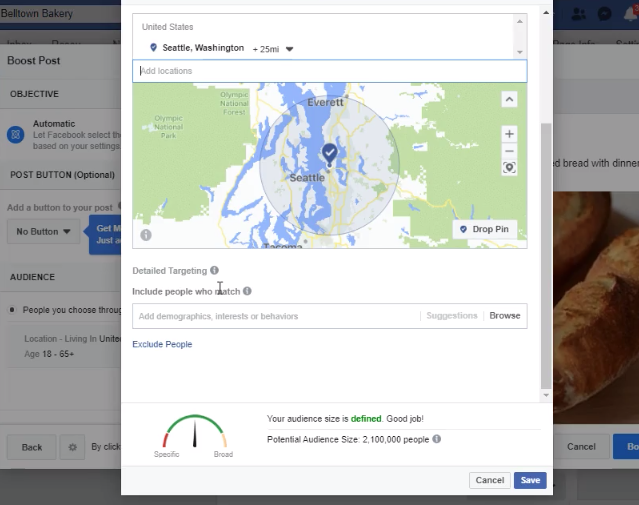Screen dimensions: 639x505
Task: Click the map locate-me target icon
Action: pyautogui.click(x=509, y=168)
